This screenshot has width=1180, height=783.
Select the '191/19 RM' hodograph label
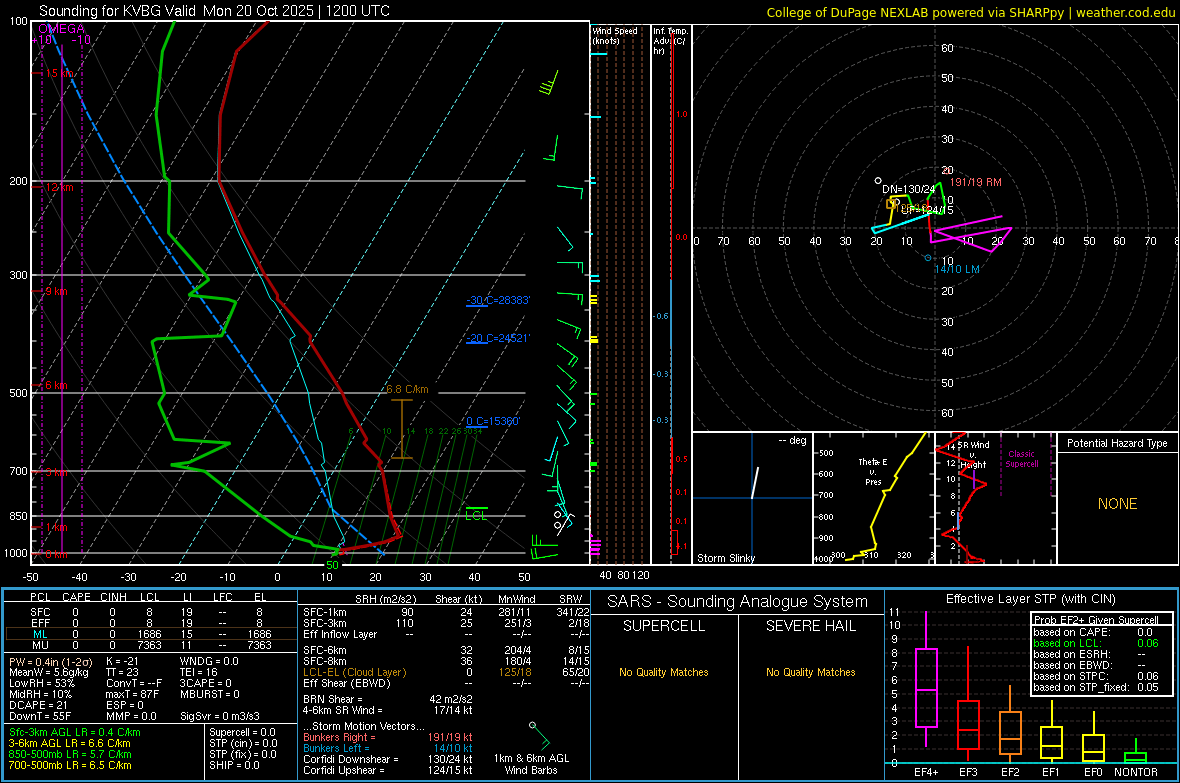(x=975, y=182)
